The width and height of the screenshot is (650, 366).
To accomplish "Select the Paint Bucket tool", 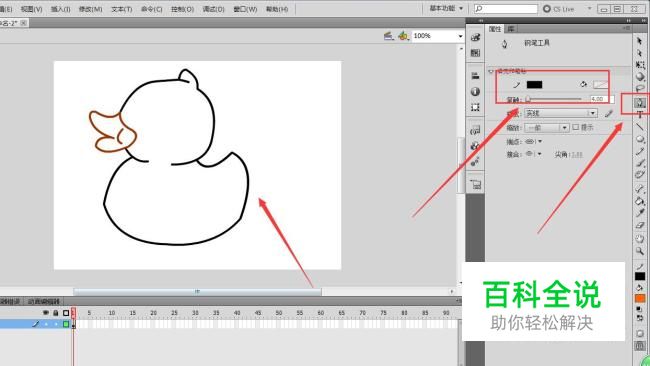I will tap(640, 201).
